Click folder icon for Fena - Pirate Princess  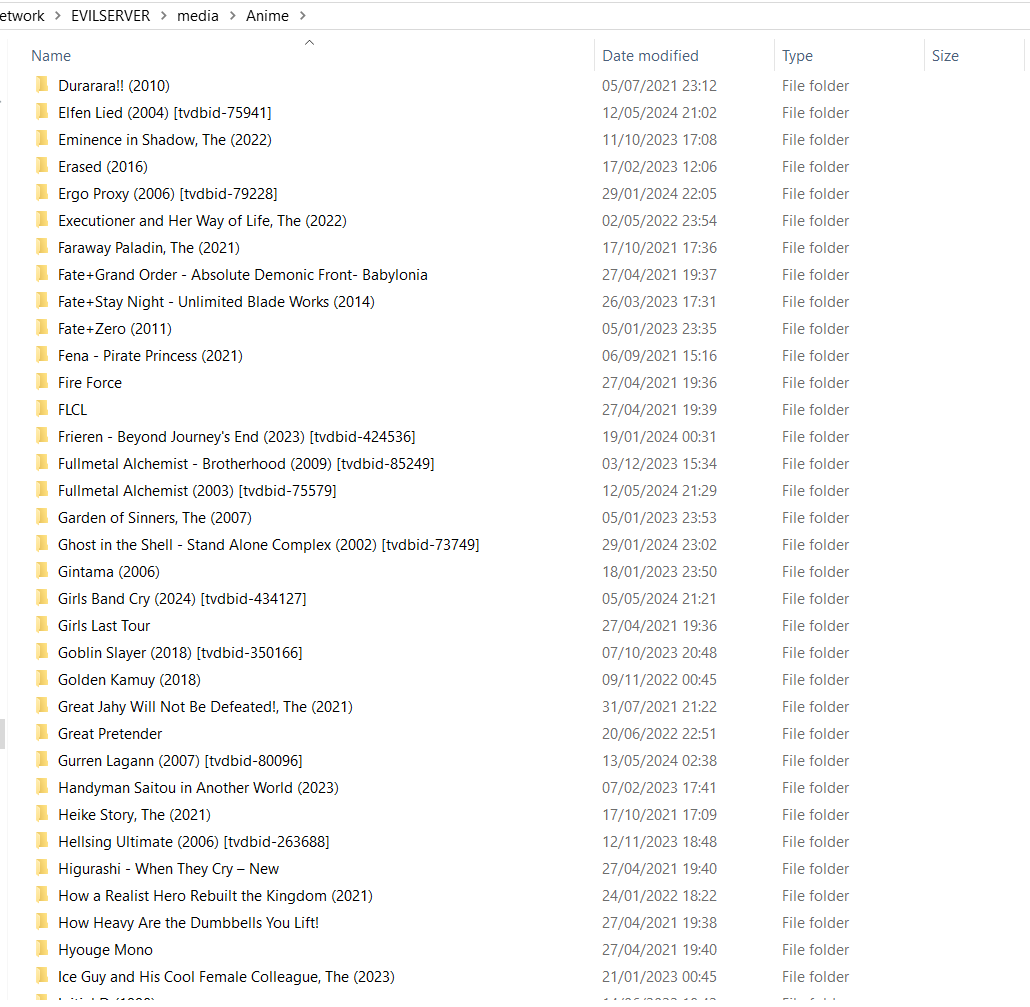coord(42,354)
